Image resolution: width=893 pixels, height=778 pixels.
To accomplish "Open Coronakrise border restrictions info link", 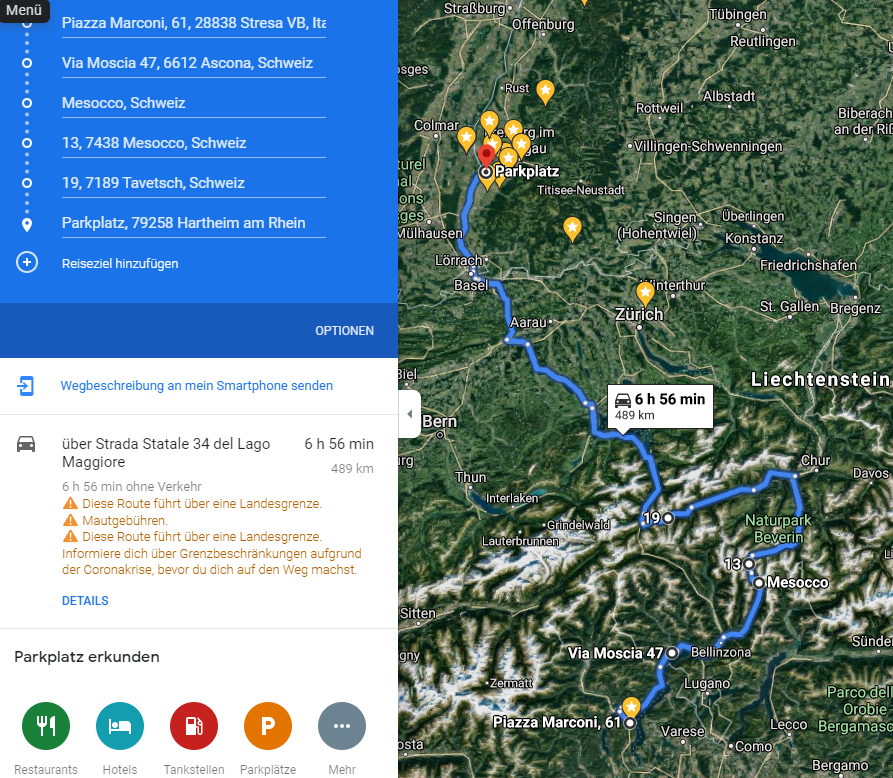I will pos(211,562).
